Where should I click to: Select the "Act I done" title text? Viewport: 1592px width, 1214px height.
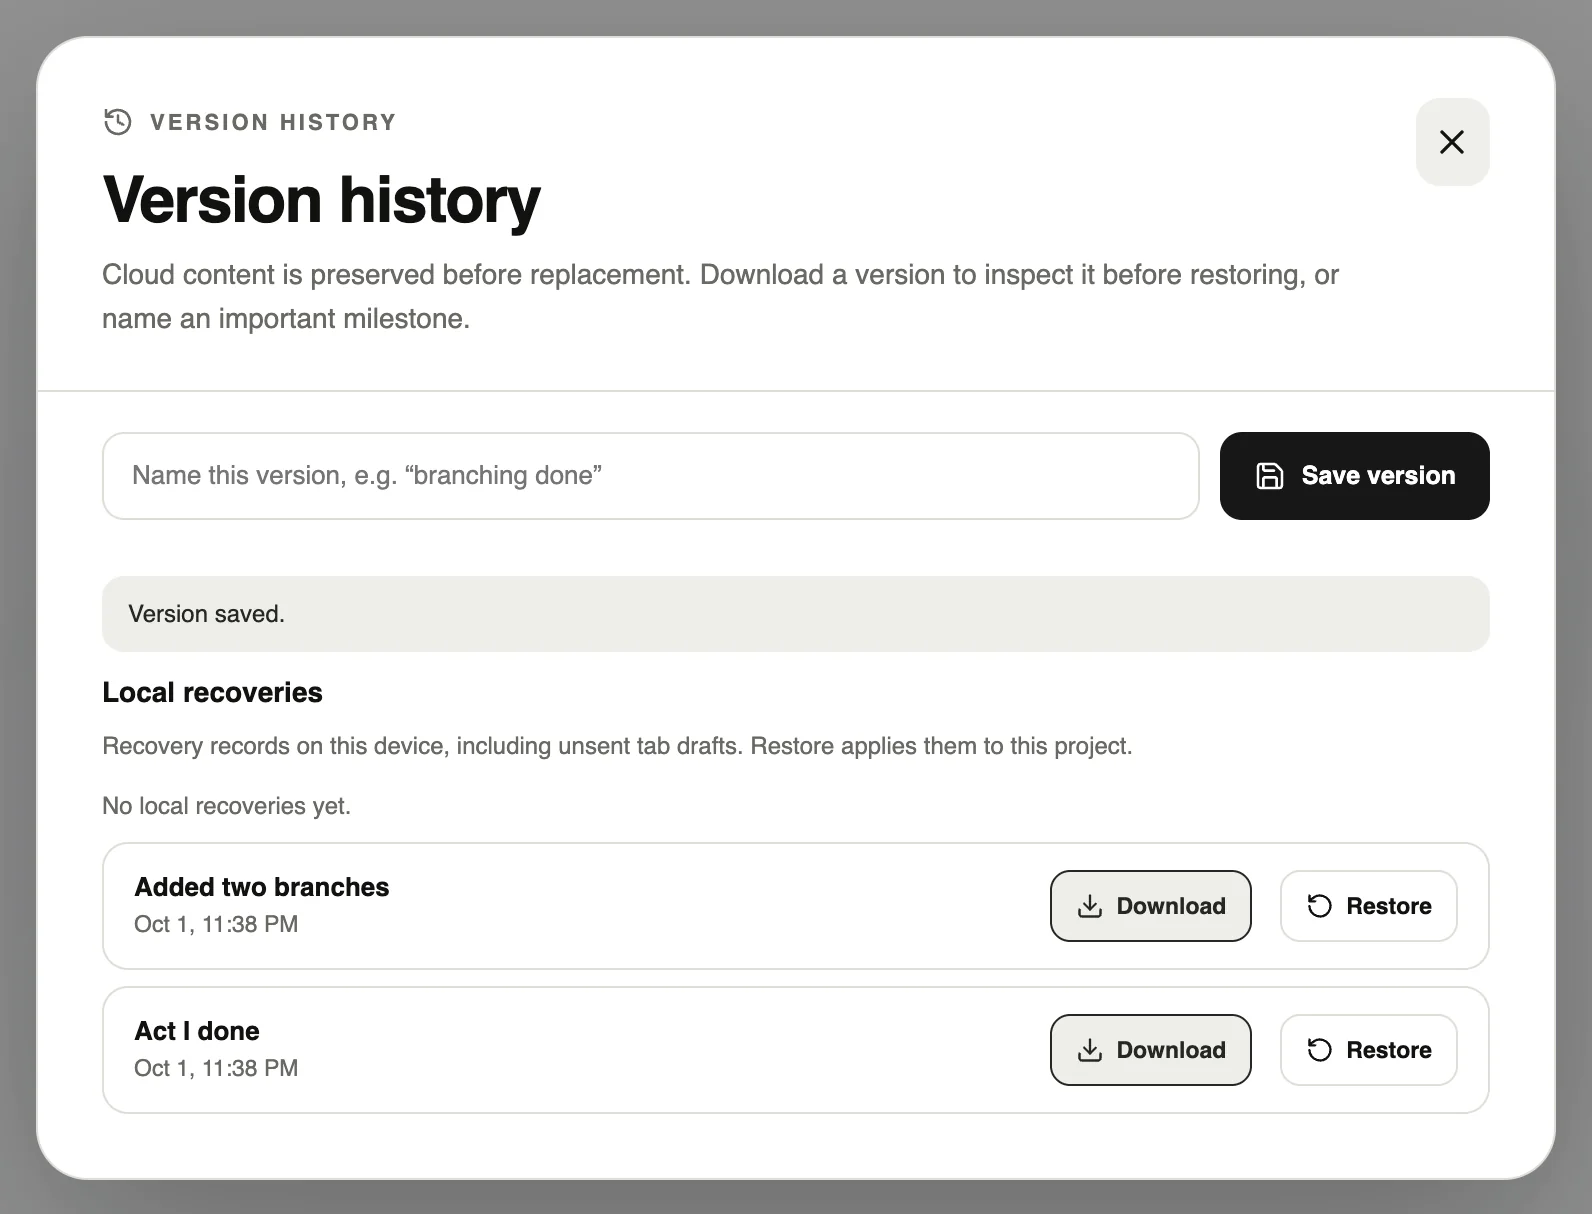point(197,1031)
